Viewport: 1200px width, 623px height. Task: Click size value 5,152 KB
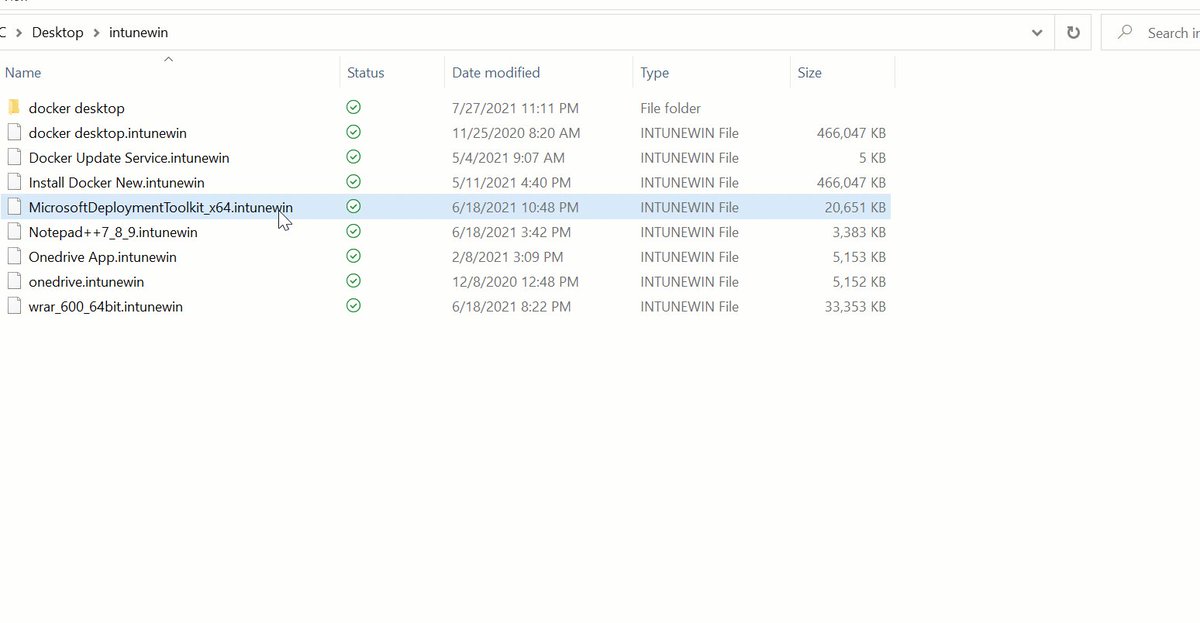(859, 282)
